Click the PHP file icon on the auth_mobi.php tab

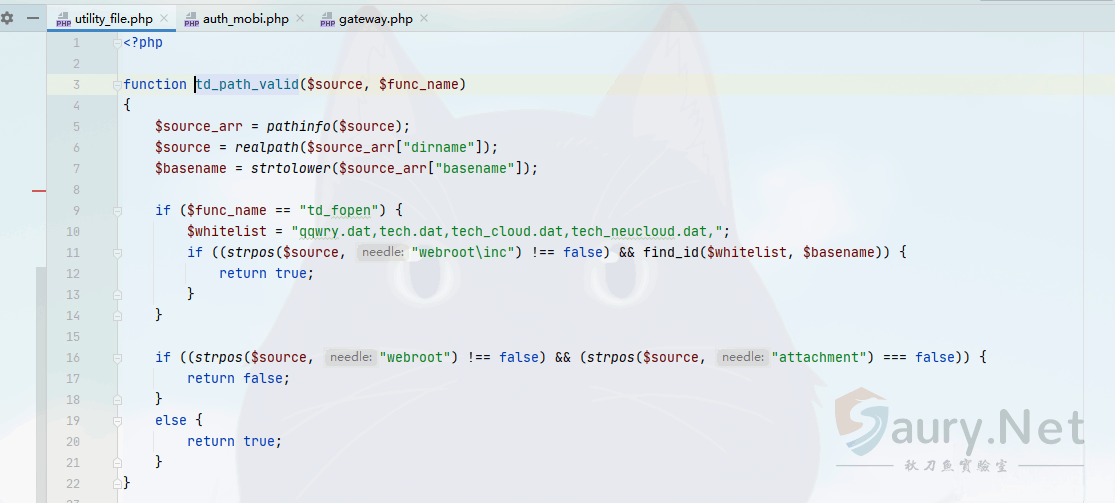point(191,19)
